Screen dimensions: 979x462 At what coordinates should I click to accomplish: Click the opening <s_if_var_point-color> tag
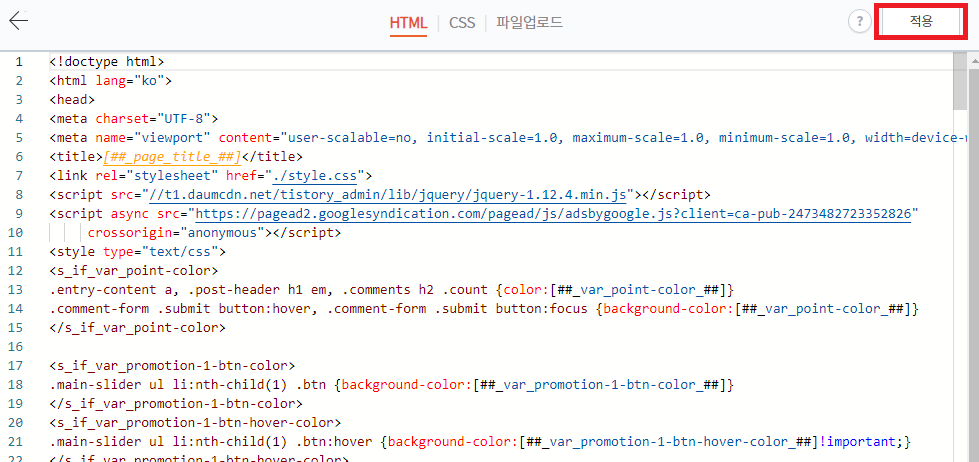tap(134, 271)
